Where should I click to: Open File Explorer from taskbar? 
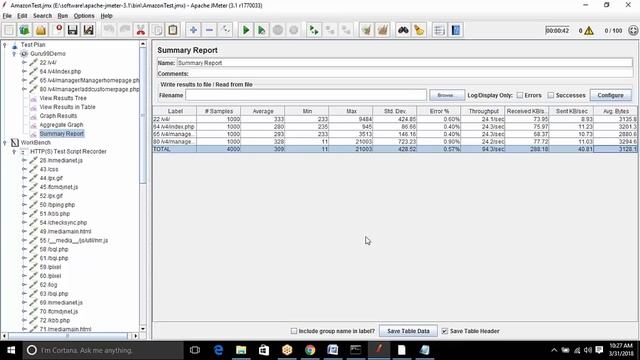tap(241, 350)
